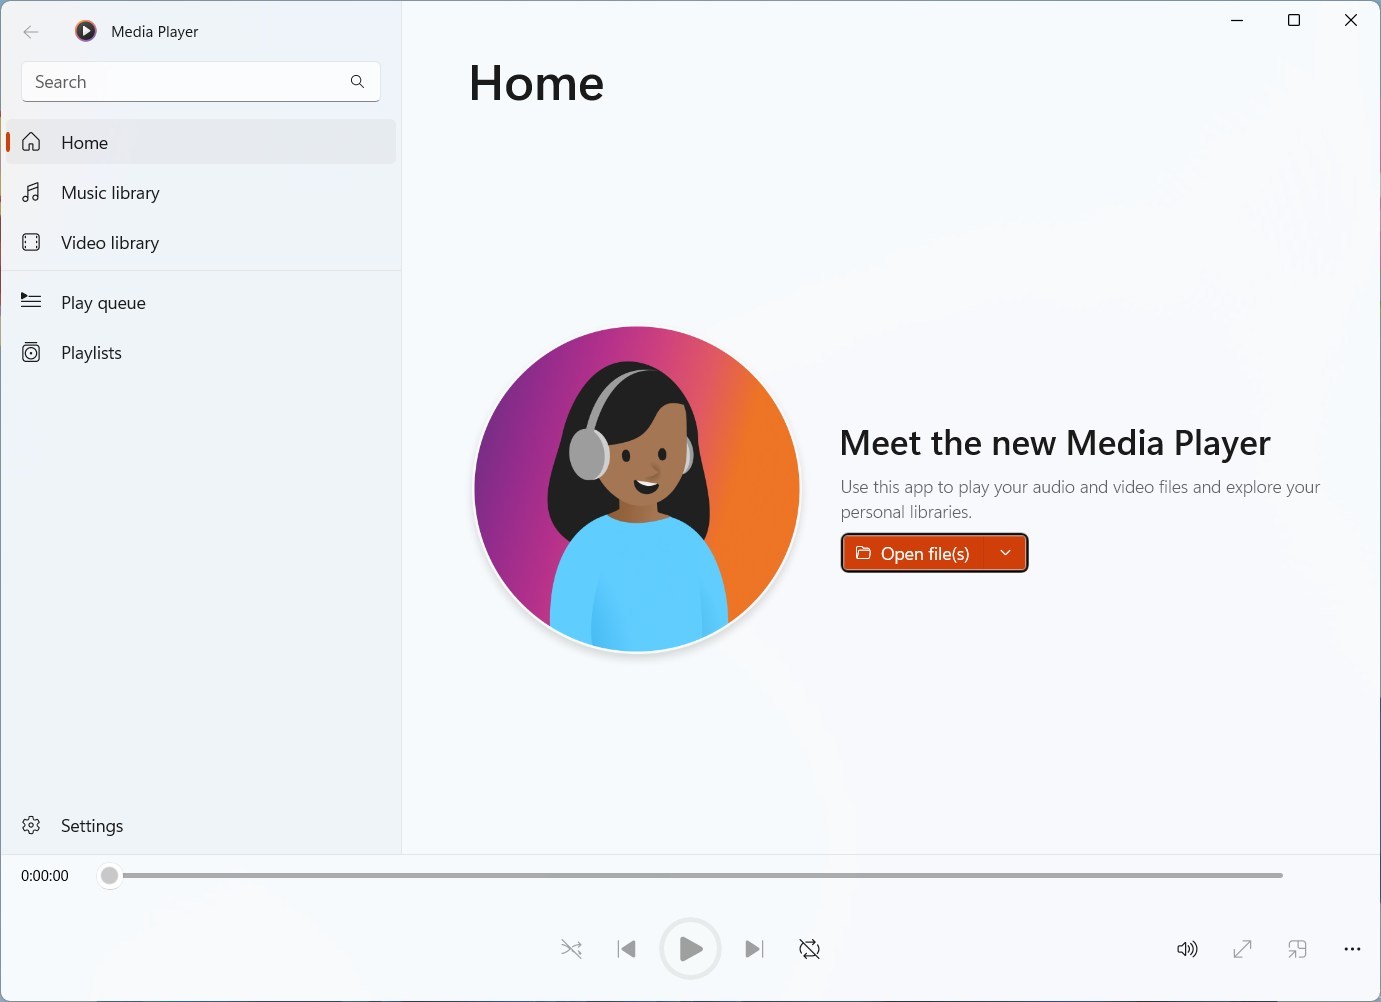Switch to mini player view
Image resolution: width=1381 pixels, height=1002 pixels.
click(x=1297, y=949)
